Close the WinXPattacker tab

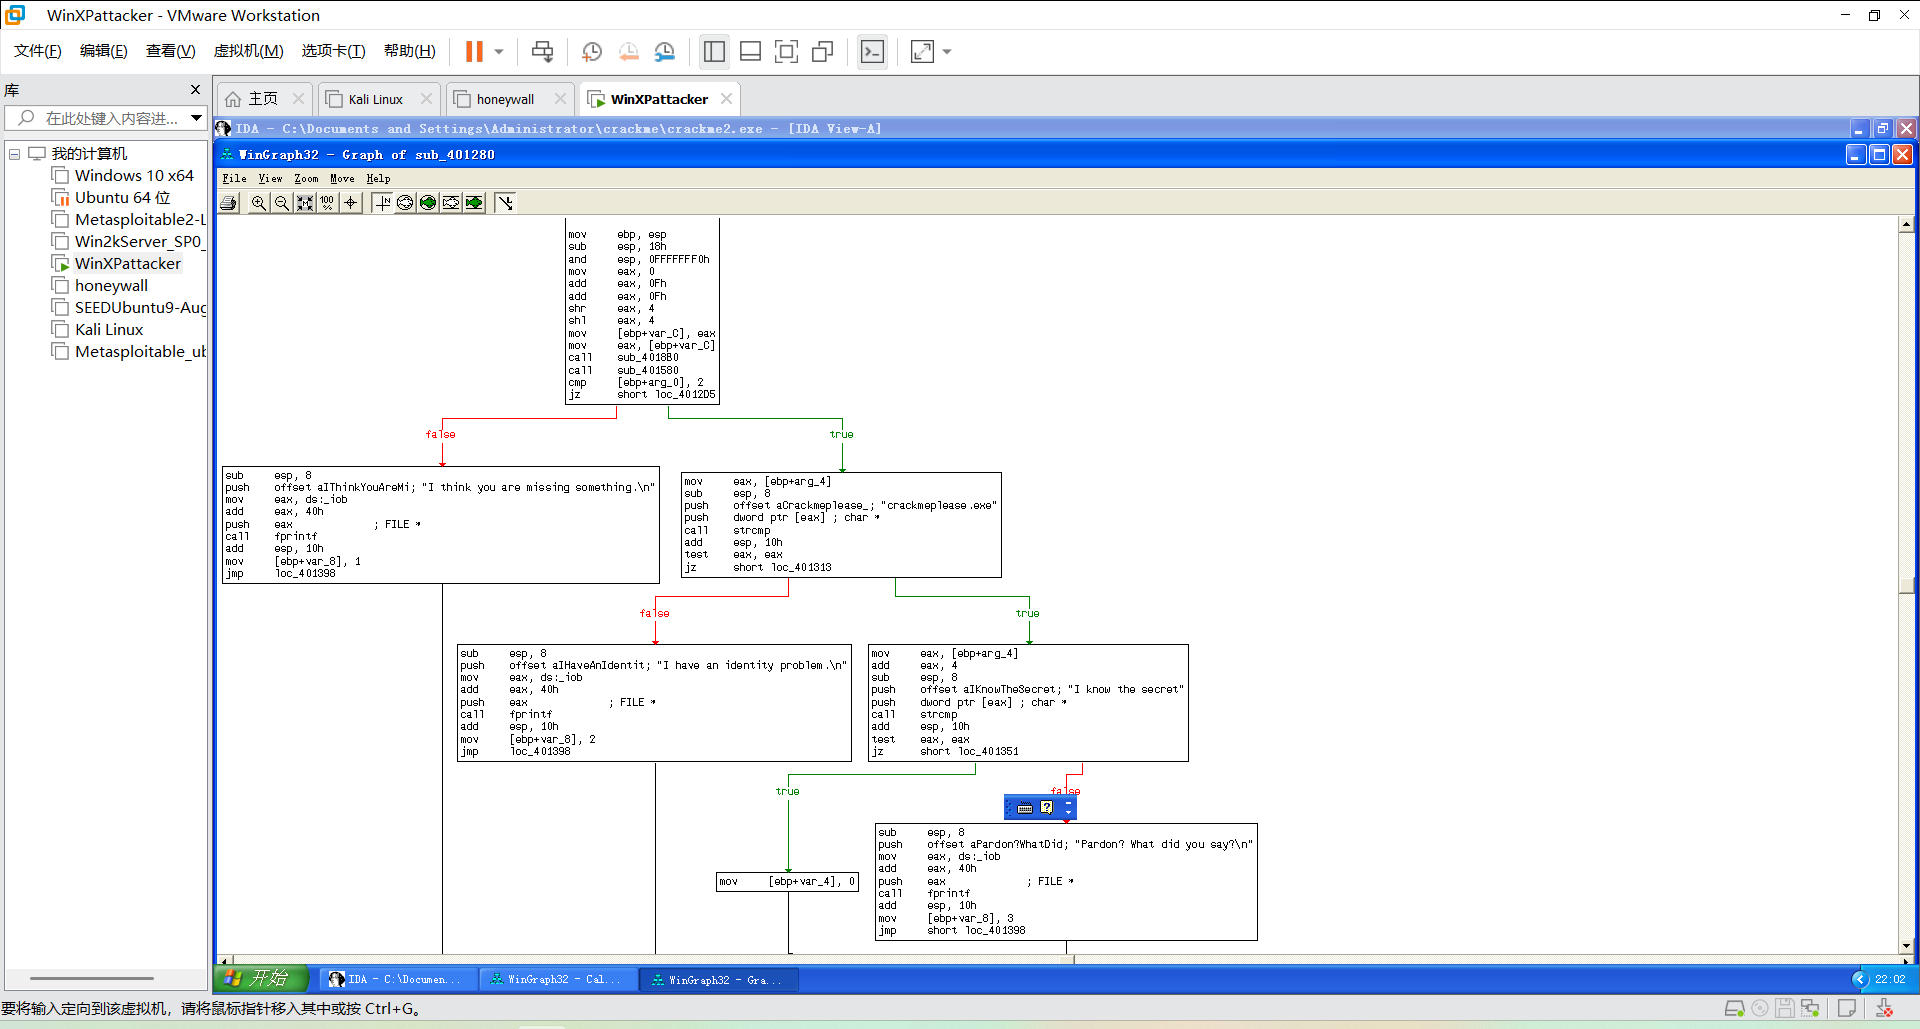pos(726,98)
